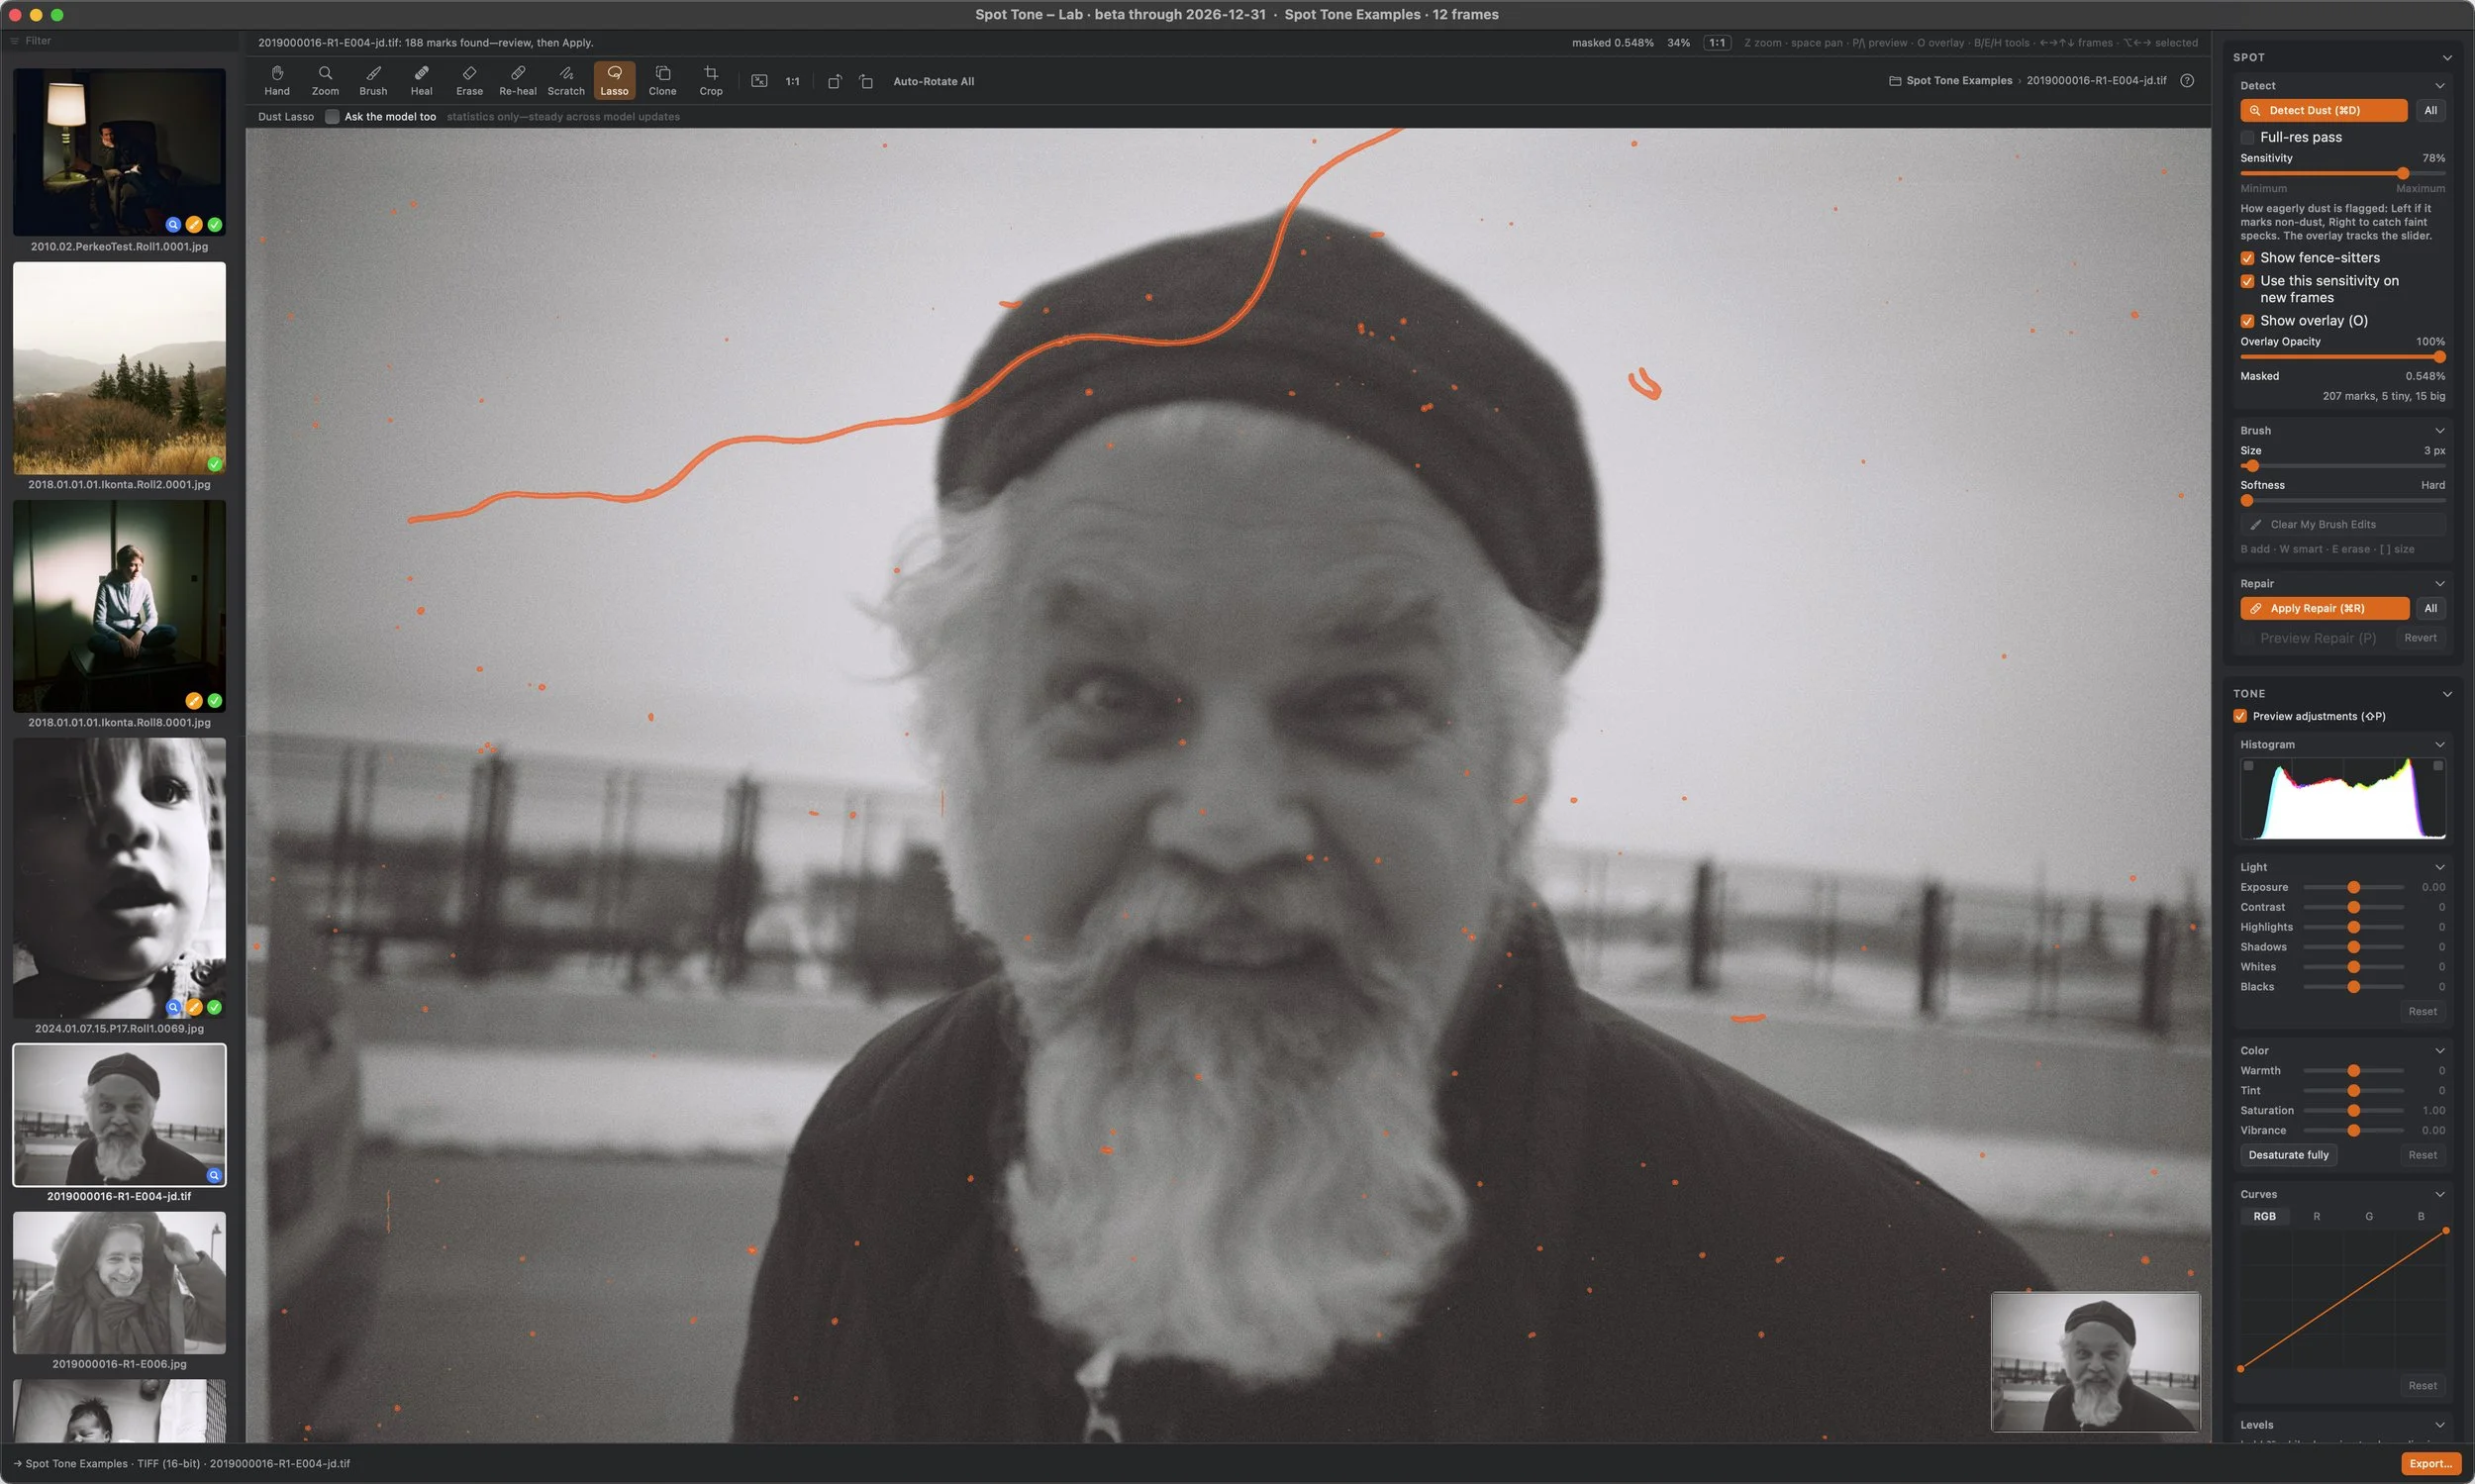Collapse the Detect section
Viewport: 2475px width, 1484px height.
pyautogui.click(x=2439, y=86)
